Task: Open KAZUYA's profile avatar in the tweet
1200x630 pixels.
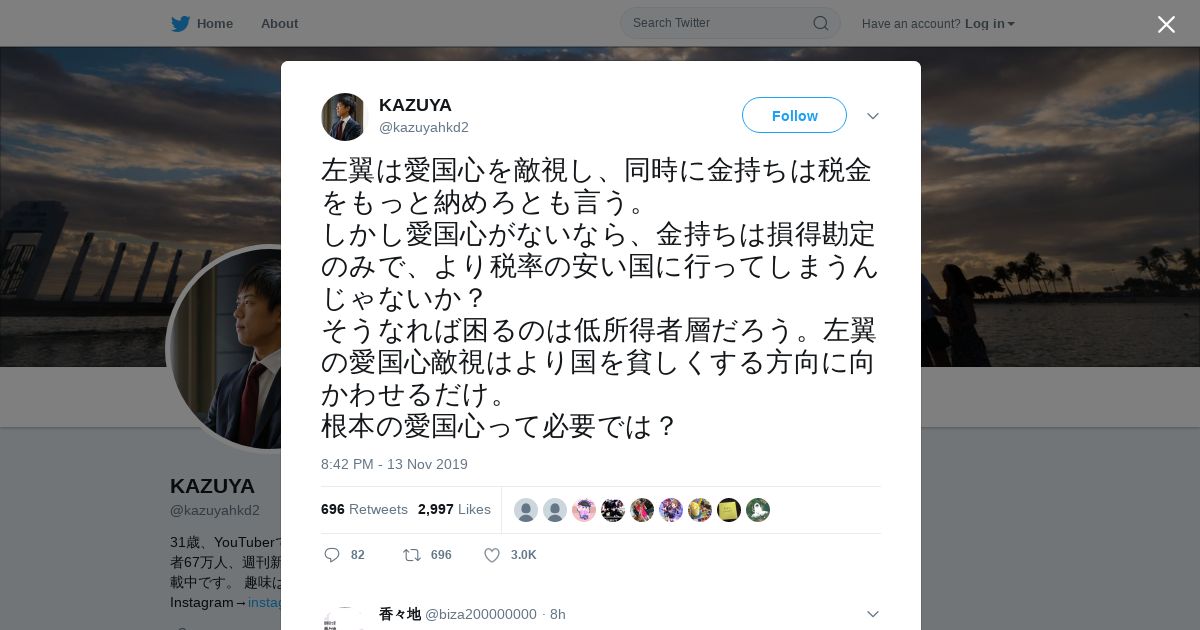Action: tap(344, 117)
